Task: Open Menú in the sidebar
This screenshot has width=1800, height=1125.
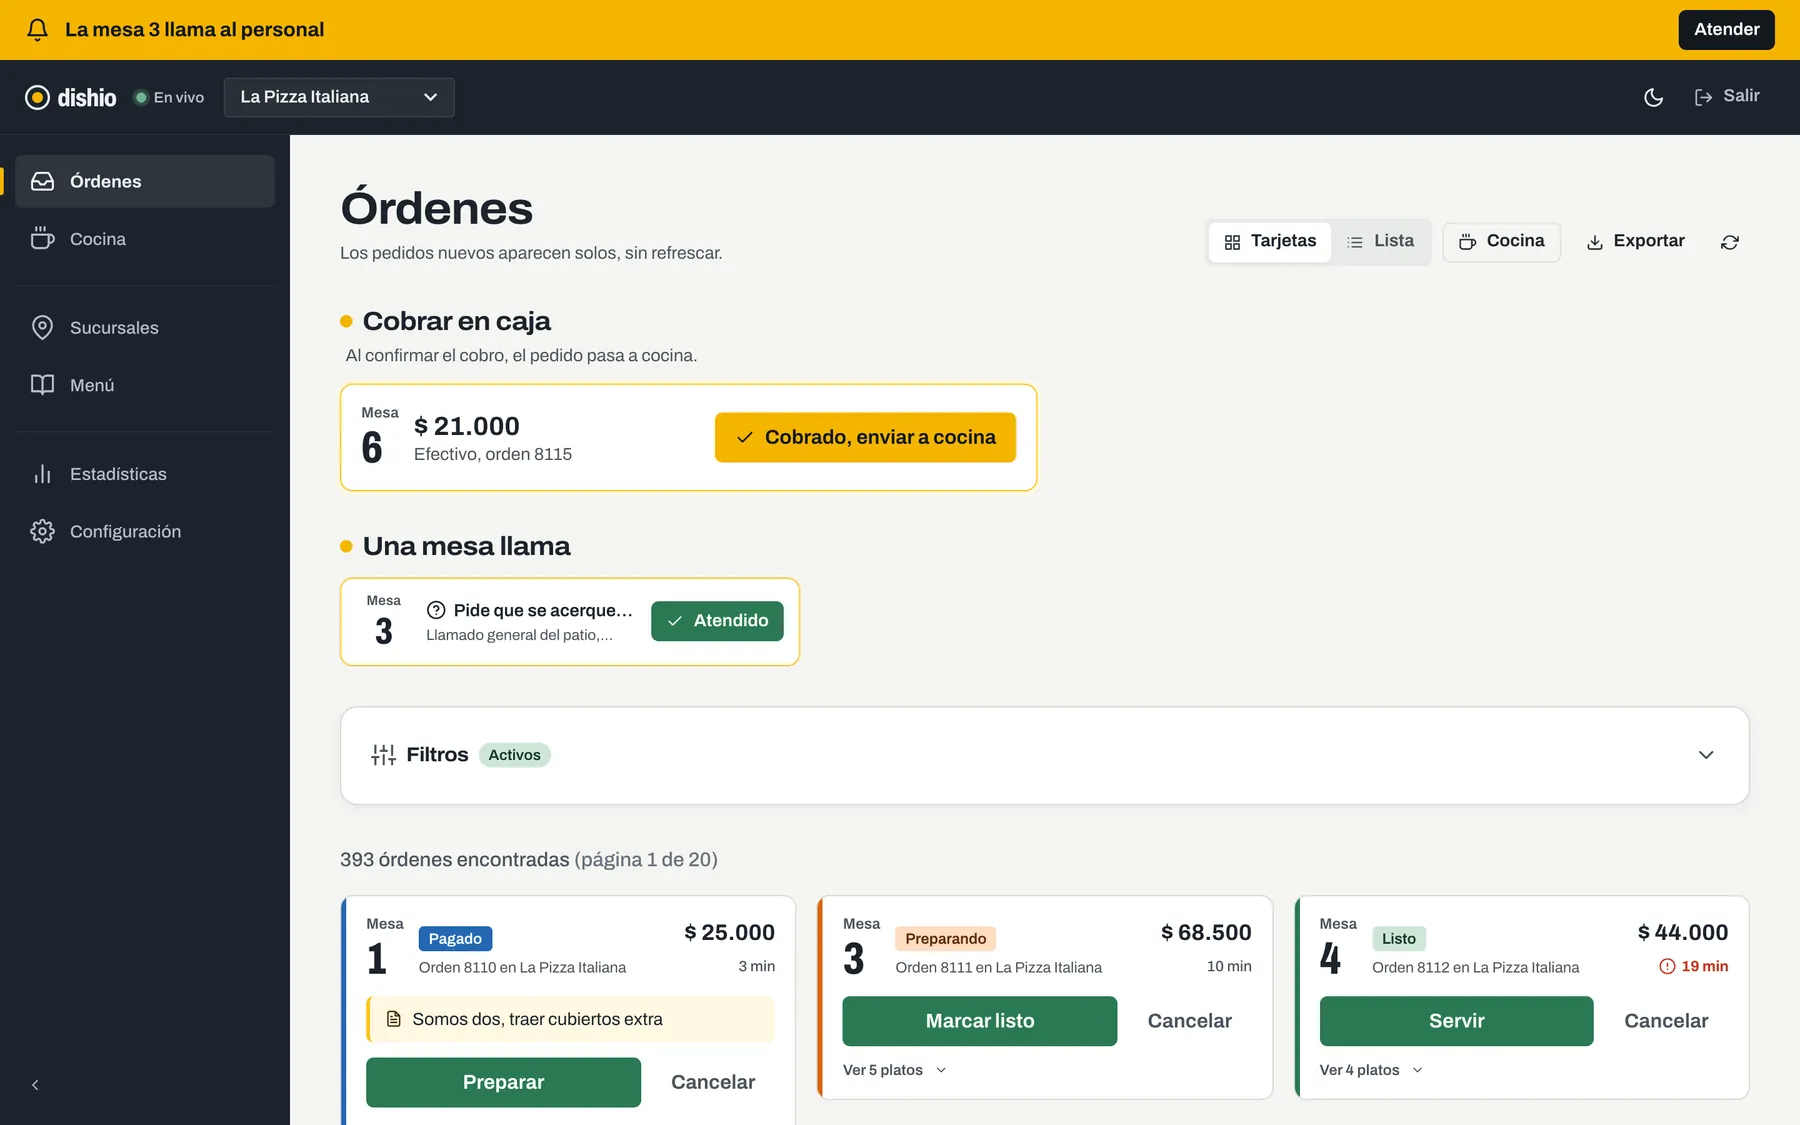Action: click(x=145, y=385)
